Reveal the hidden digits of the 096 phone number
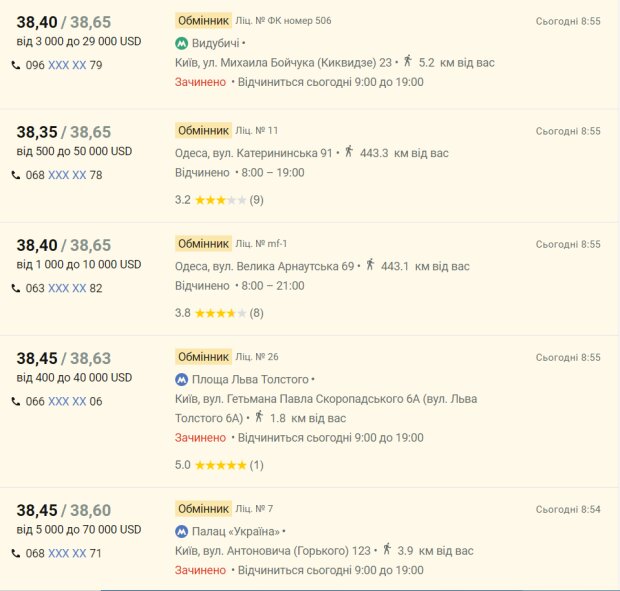 [x=67, y=65]
